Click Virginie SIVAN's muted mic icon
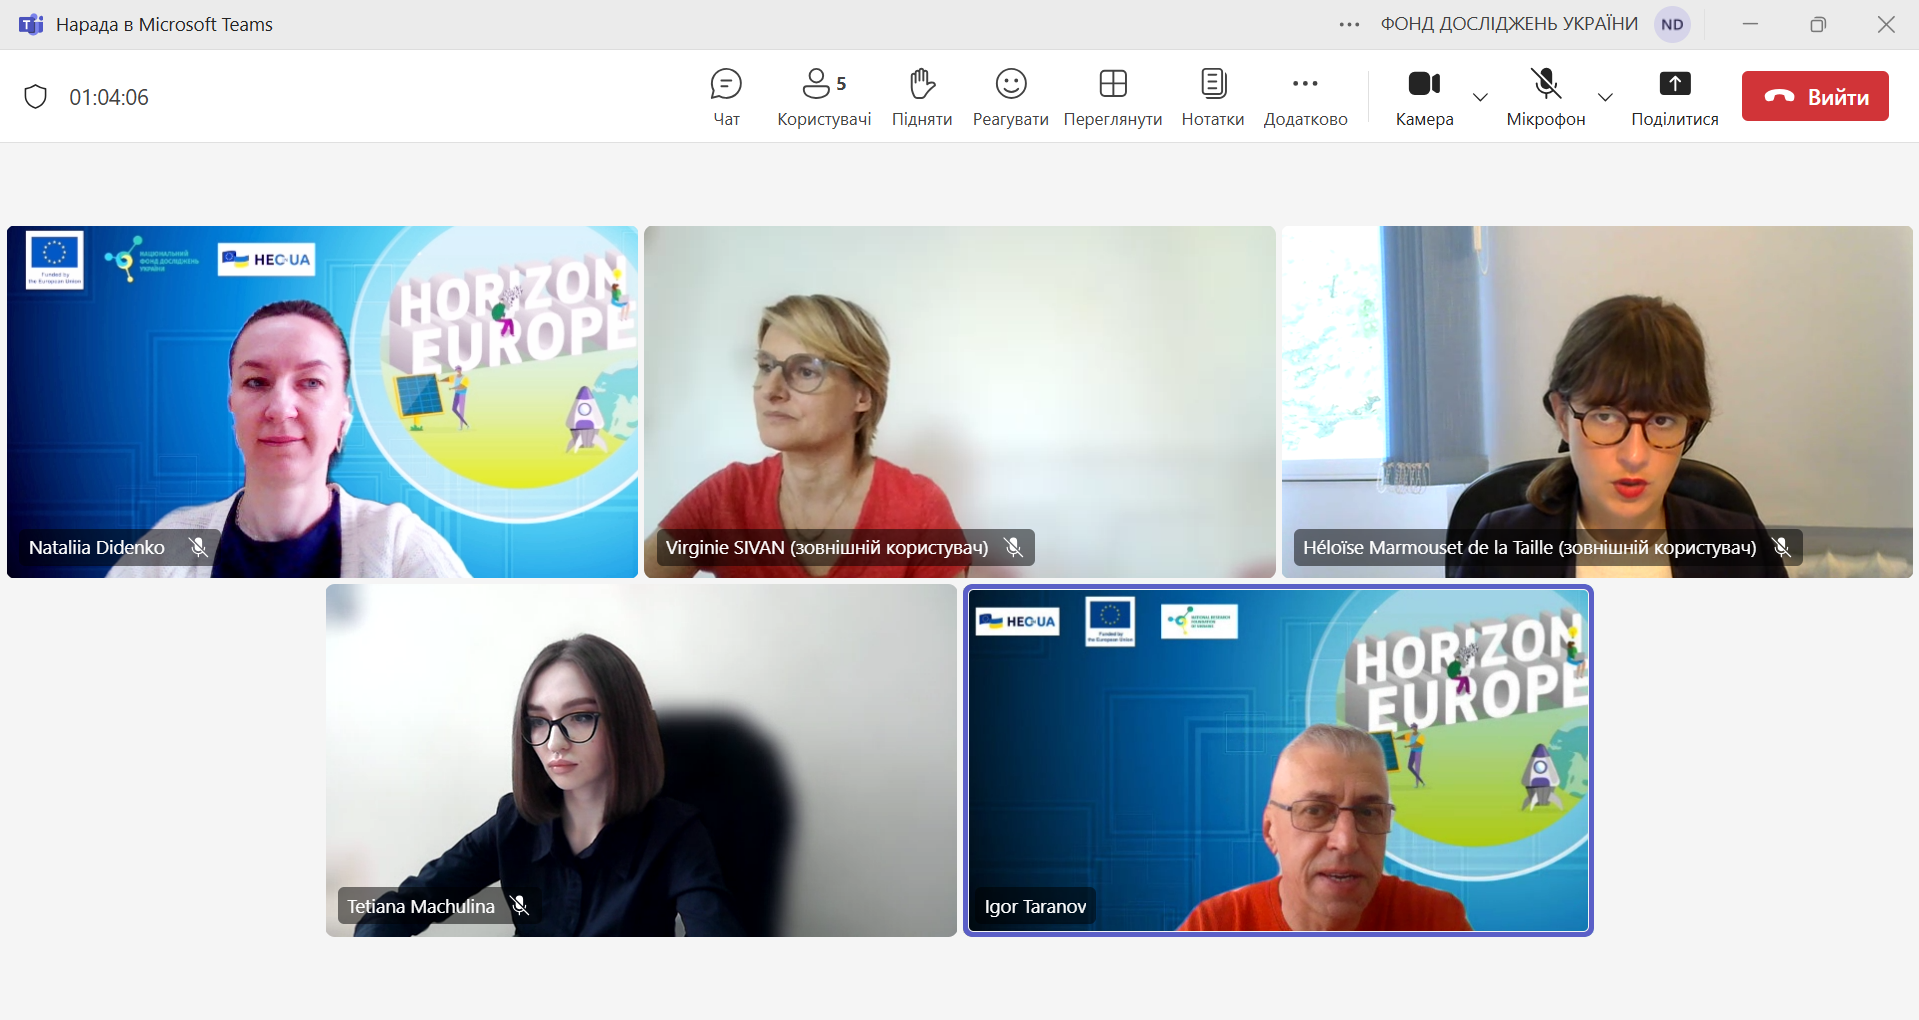This screenshot has height=1020, width=1919. 1013,547
